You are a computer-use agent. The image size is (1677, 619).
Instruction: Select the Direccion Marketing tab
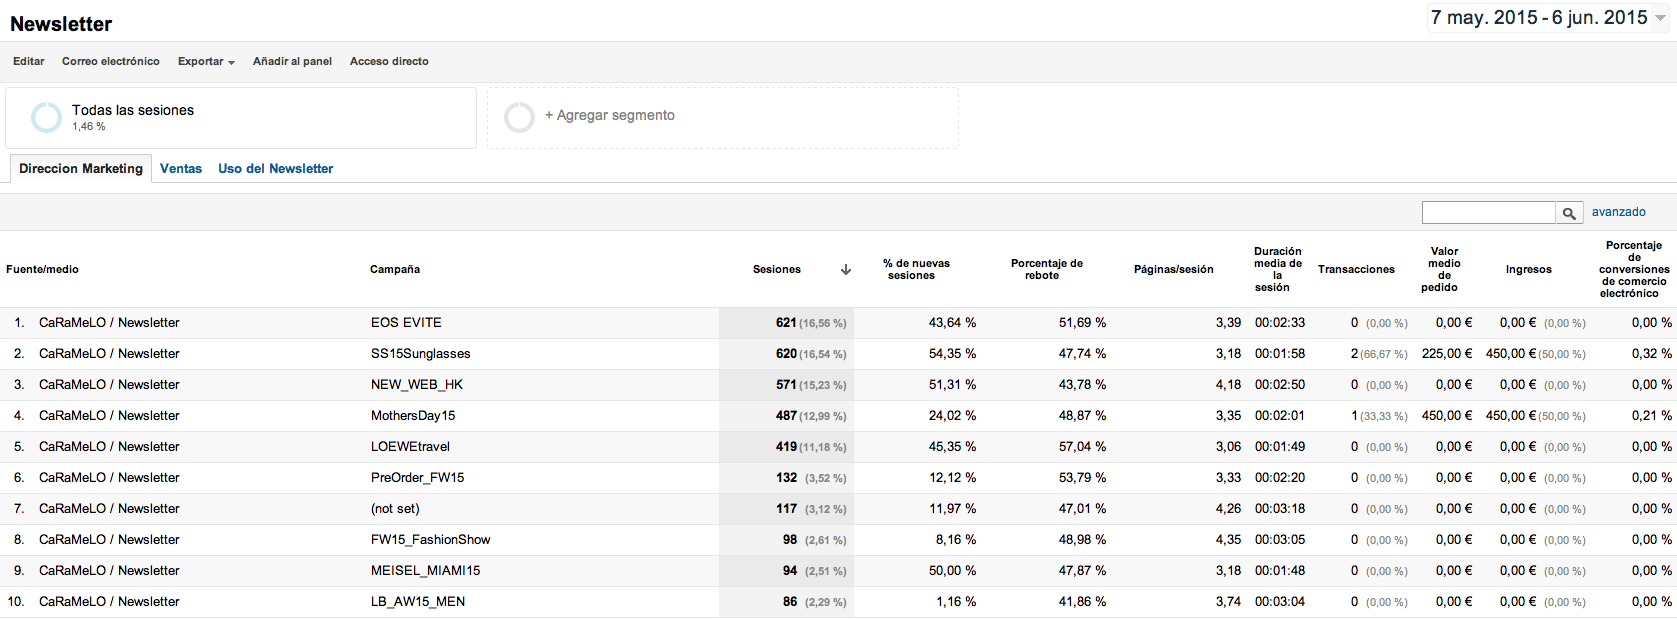click(x=81, y=169)
